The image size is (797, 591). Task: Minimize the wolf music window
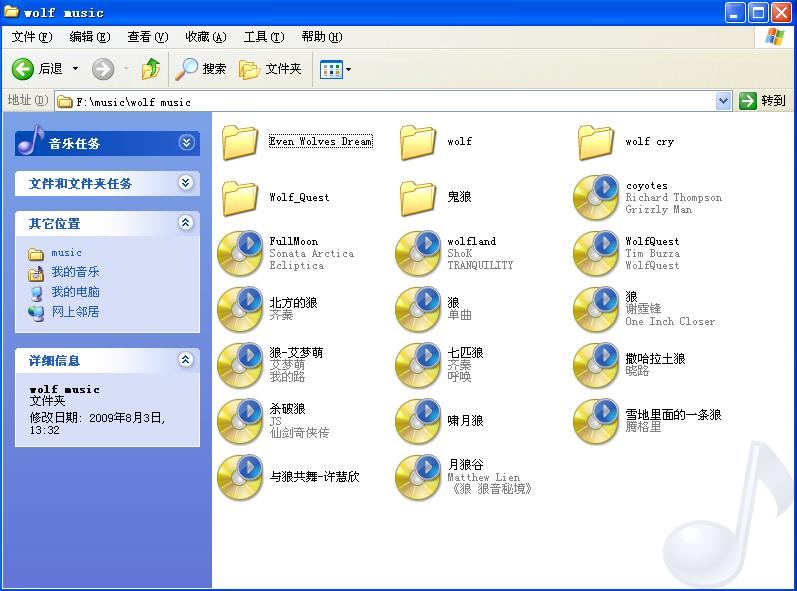734,12
